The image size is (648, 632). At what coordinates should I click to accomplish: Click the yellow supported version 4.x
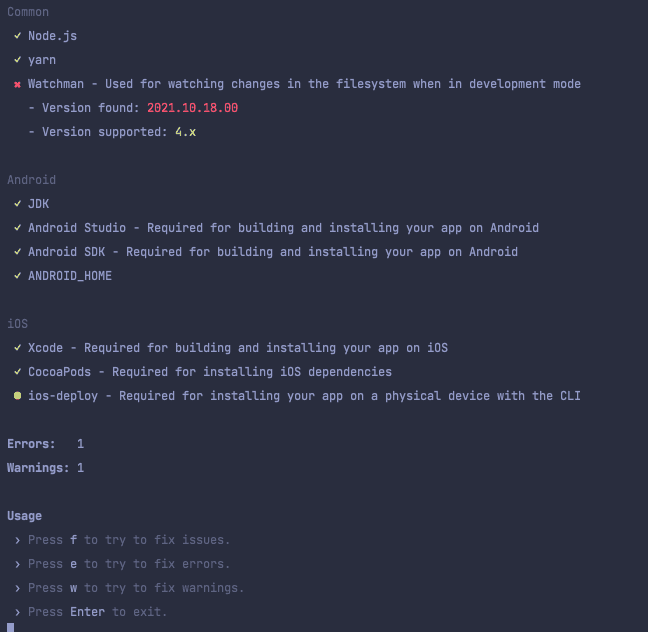pos(185,132)
